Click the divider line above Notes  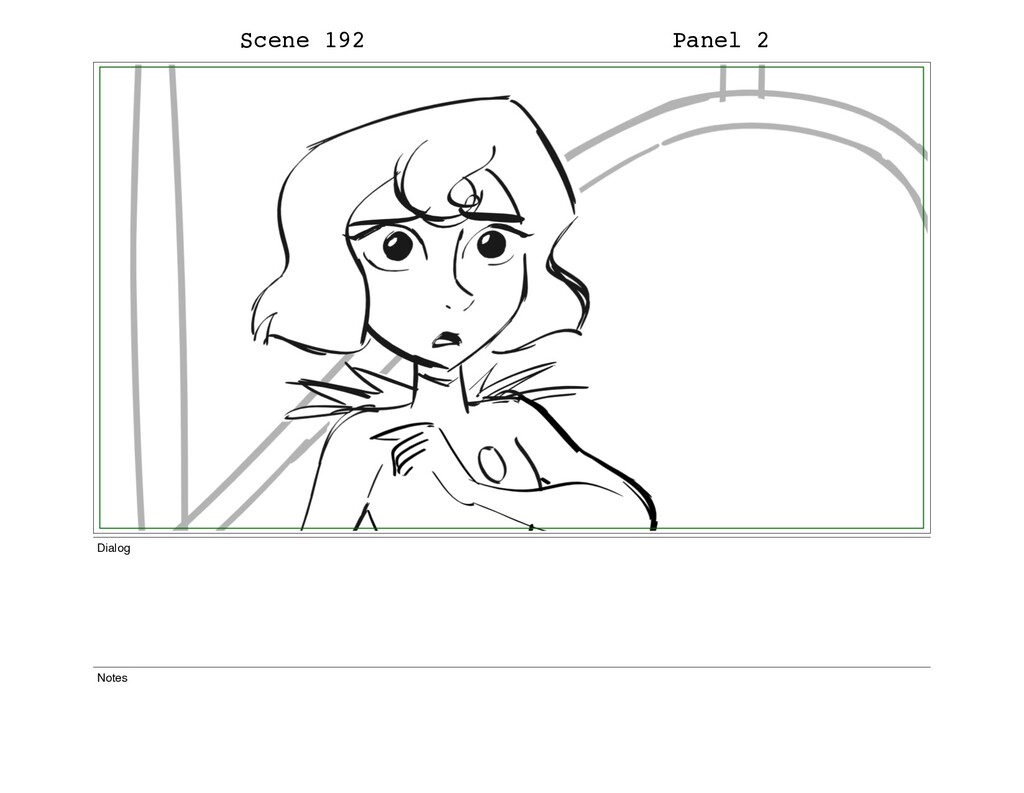[x=512, y=668]
